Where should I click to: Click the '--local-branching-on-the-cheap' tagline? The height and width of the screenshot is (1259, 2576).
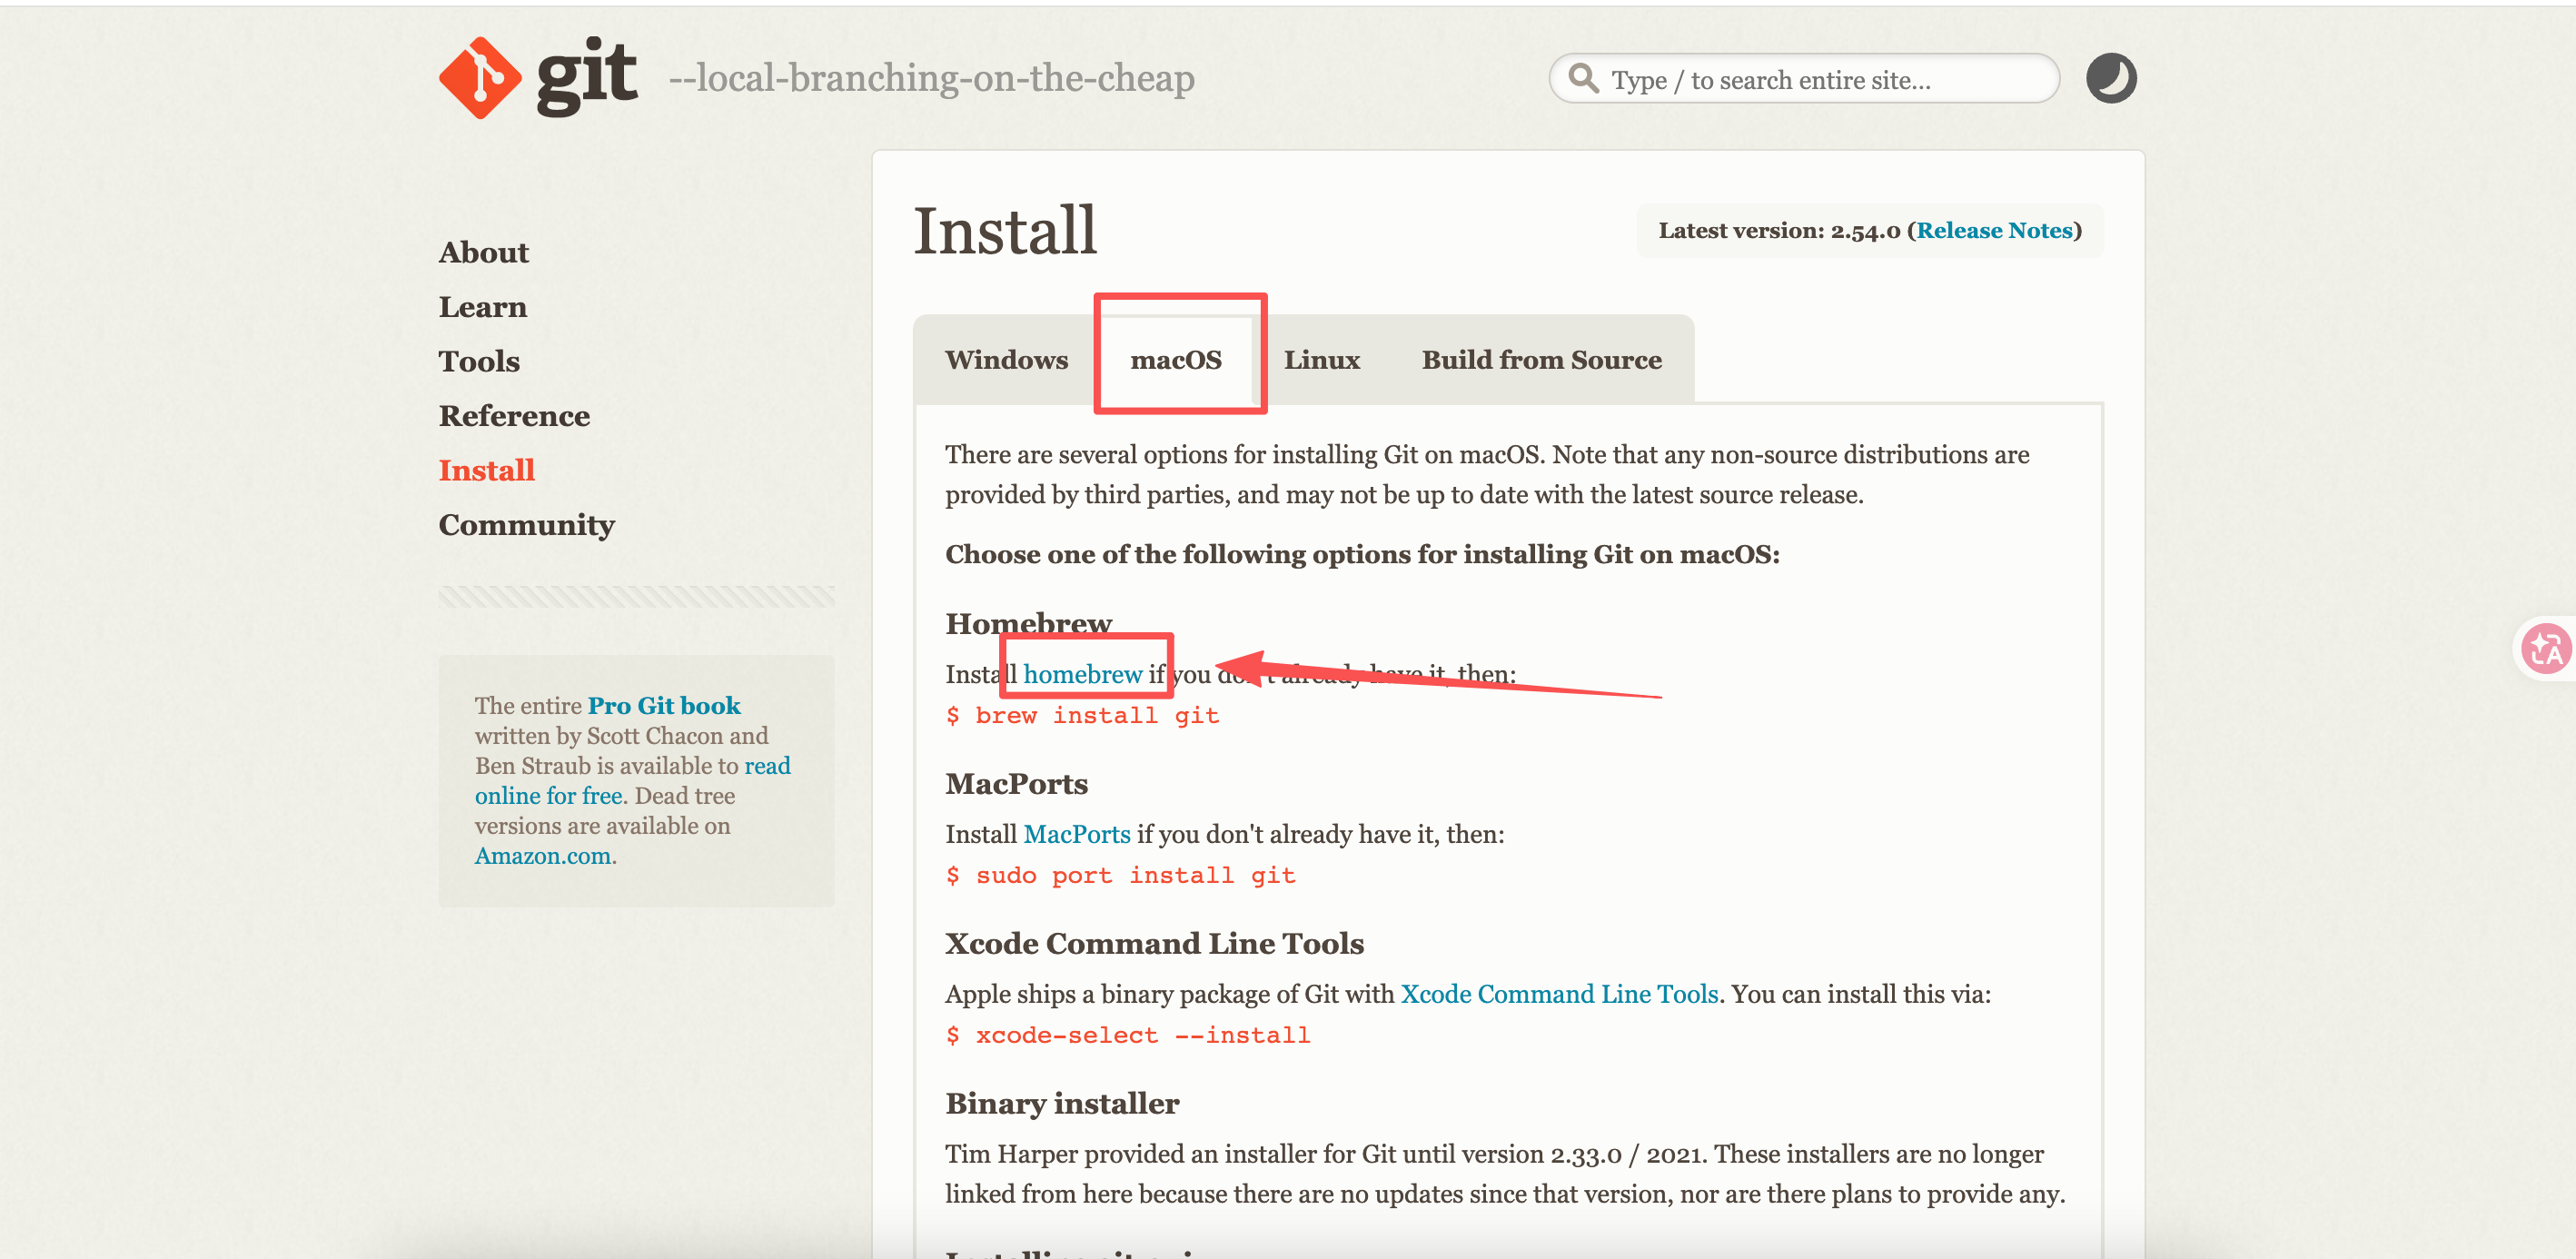click(931, 78)
